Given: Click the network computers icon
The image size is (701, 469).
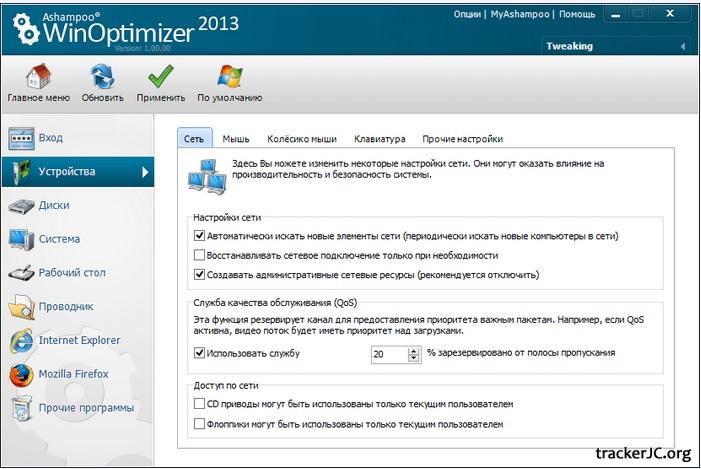Looking at the screenshot, I should click(x=207, y=177).
